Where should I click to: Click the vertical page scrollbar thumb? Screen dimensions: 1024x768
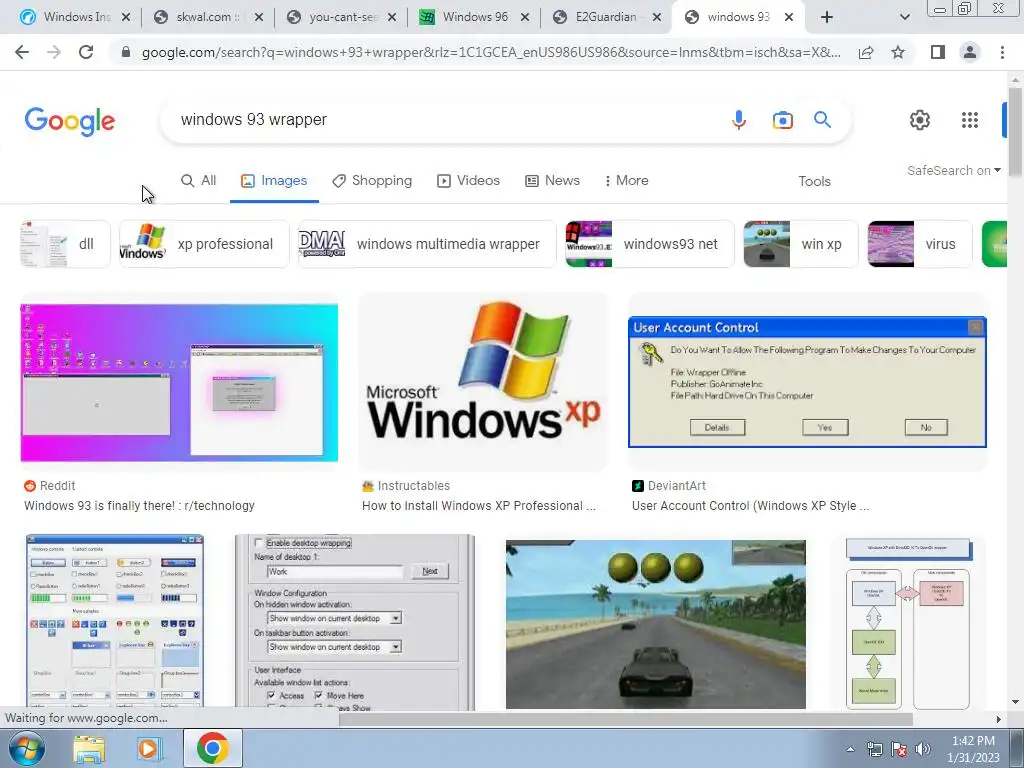click(1015, 131)
